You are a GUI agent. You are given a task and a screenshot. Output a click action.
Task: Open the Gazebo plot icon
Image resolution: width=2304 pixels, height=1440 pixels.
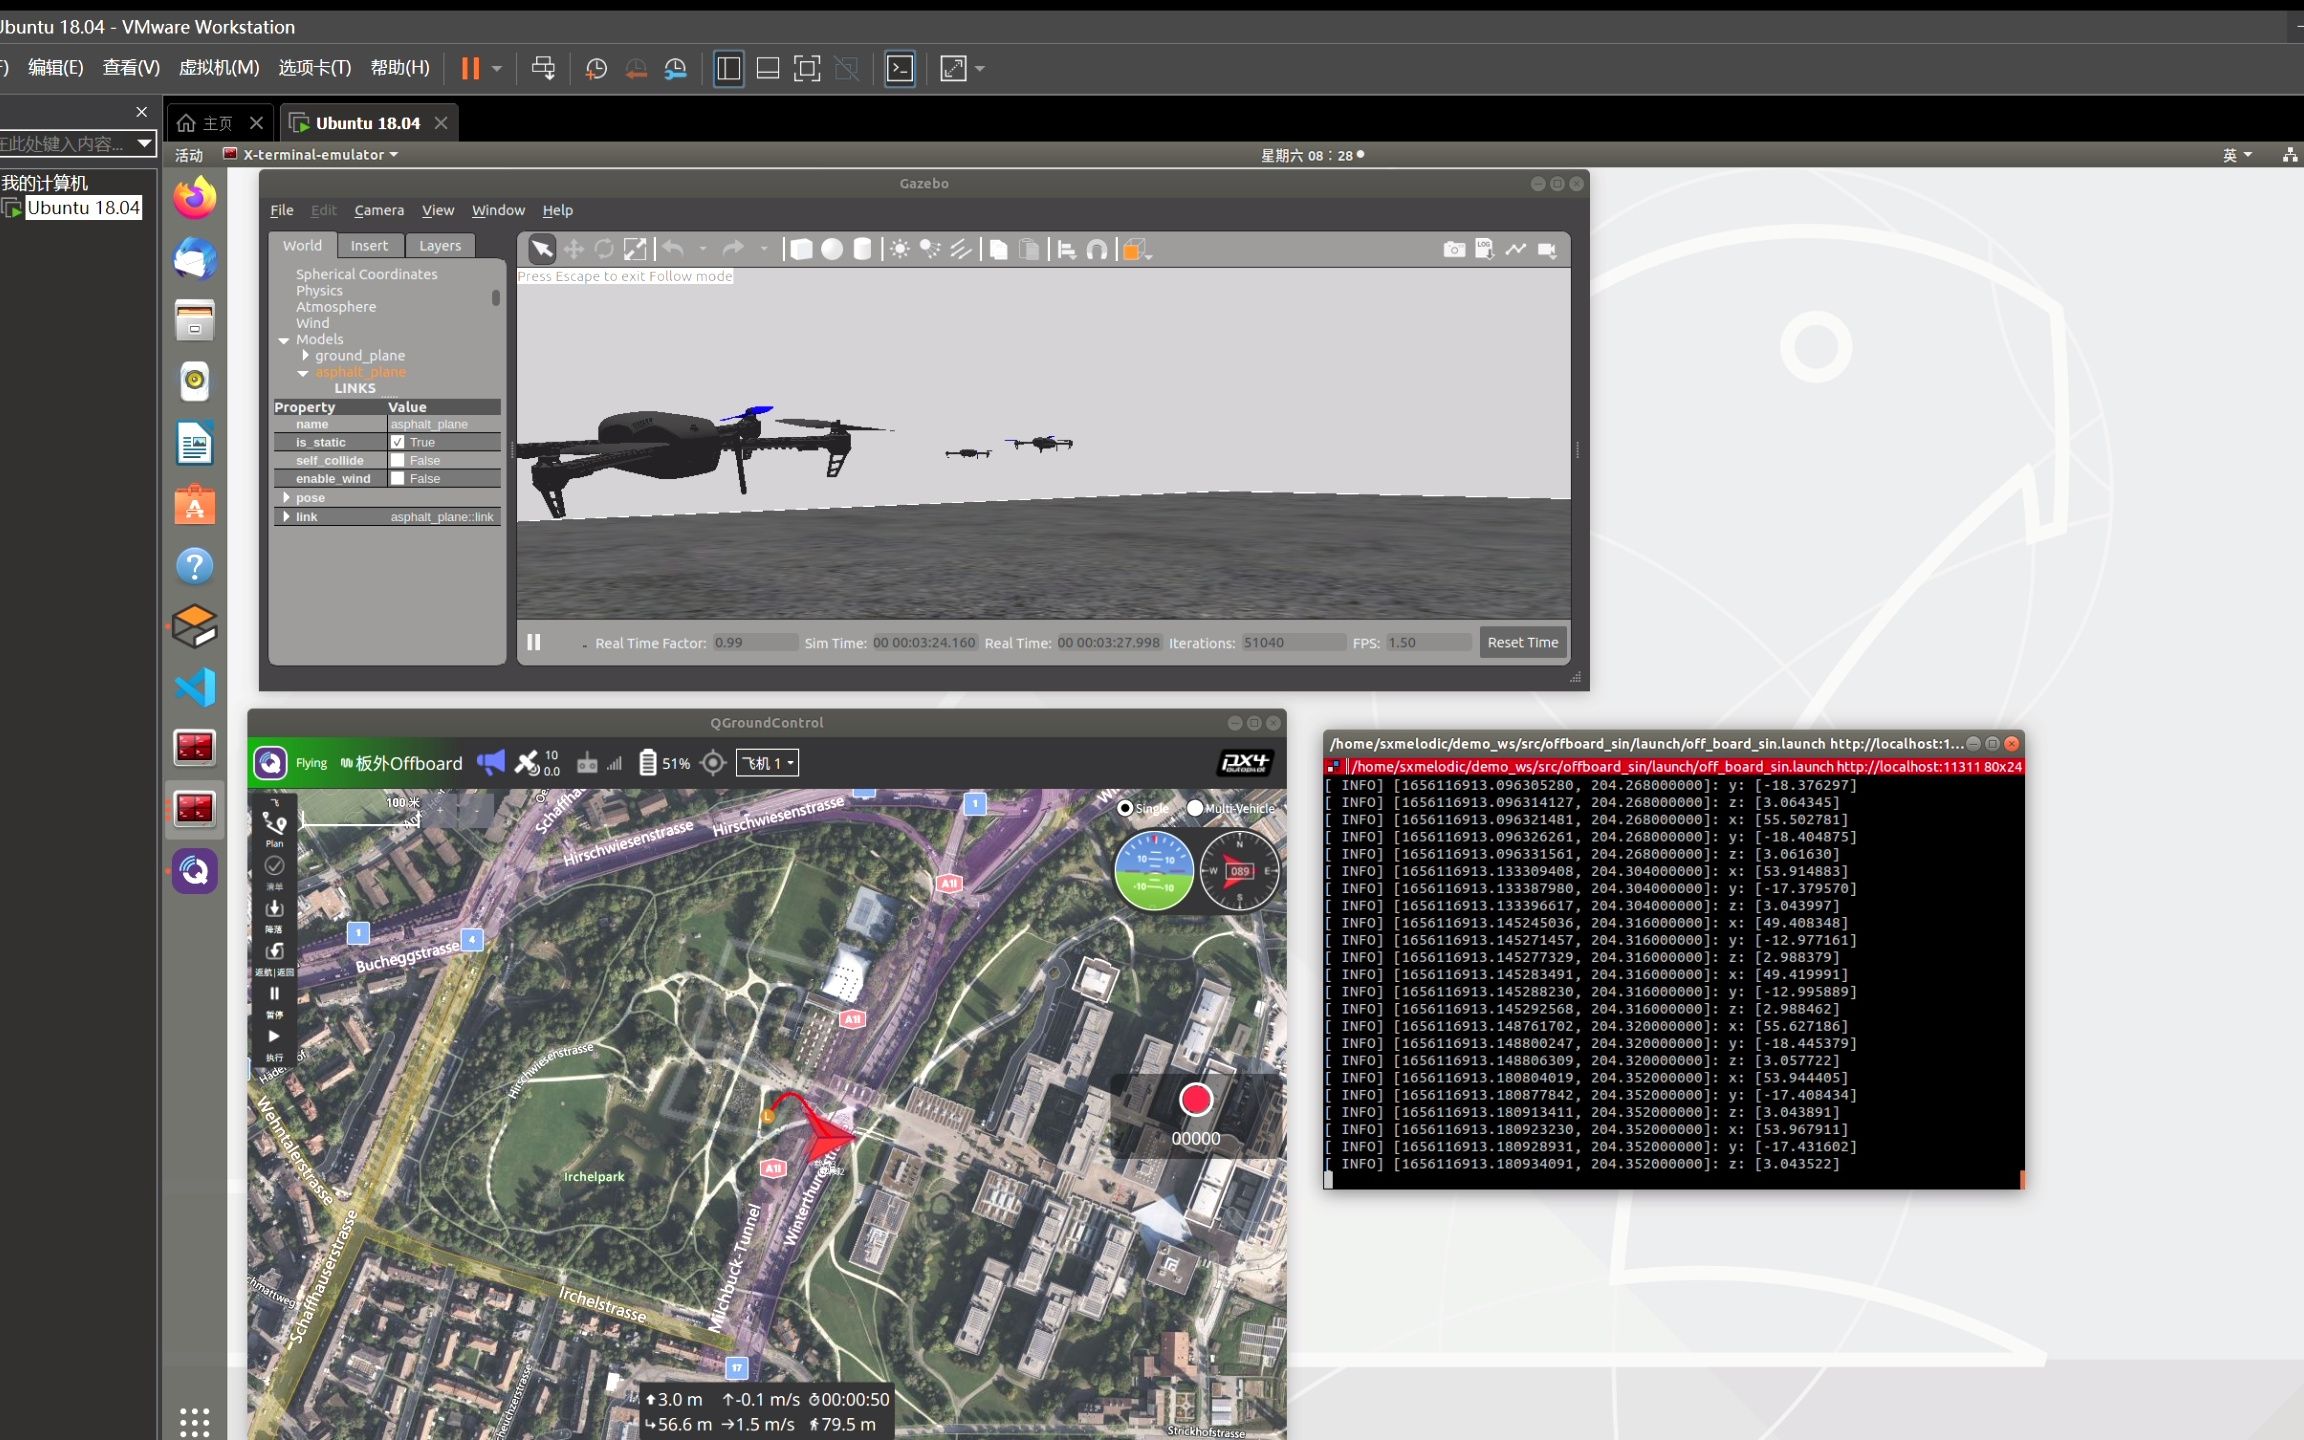(1516, 249)
